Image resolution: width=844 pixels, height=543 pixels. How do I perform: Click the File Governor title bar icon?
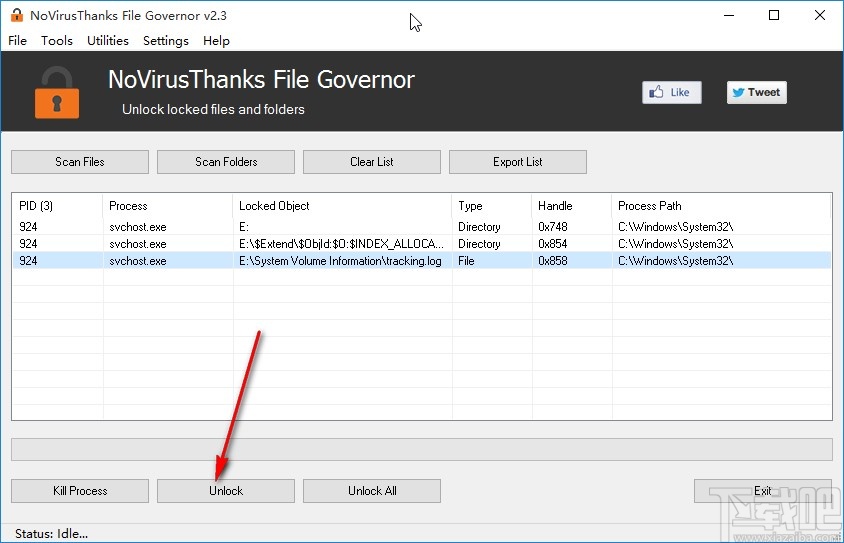click(17, 15)
